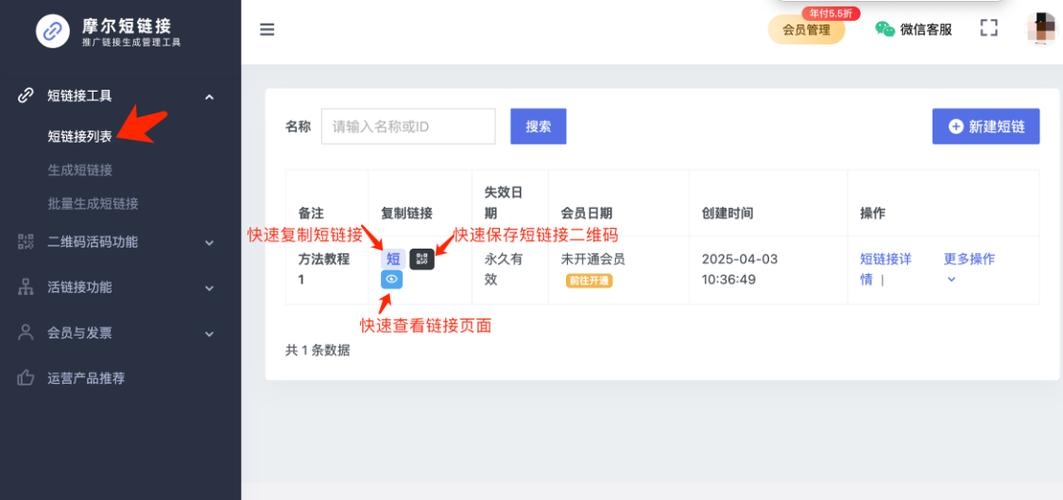Click the 新建短链 button
The image size is (1063, 500).
point(986,126)
